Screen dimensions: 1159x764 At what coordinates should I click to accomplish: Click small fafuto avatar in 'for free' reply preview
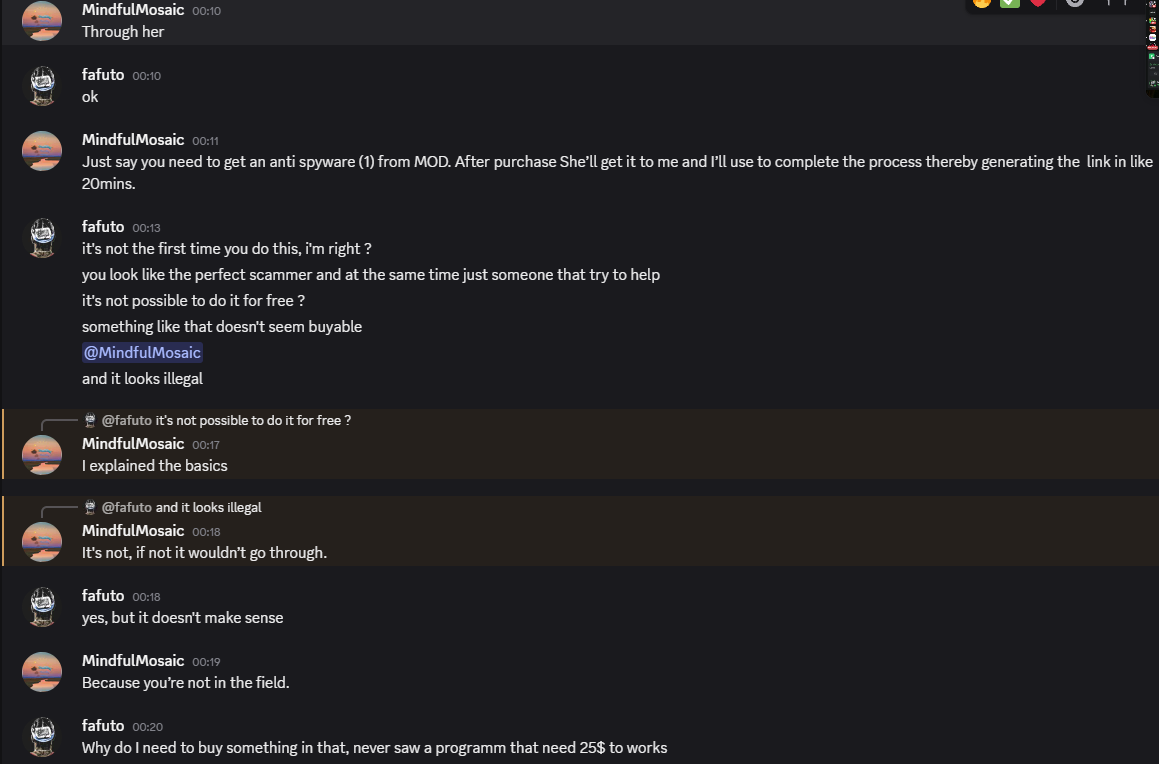(90, 421)
